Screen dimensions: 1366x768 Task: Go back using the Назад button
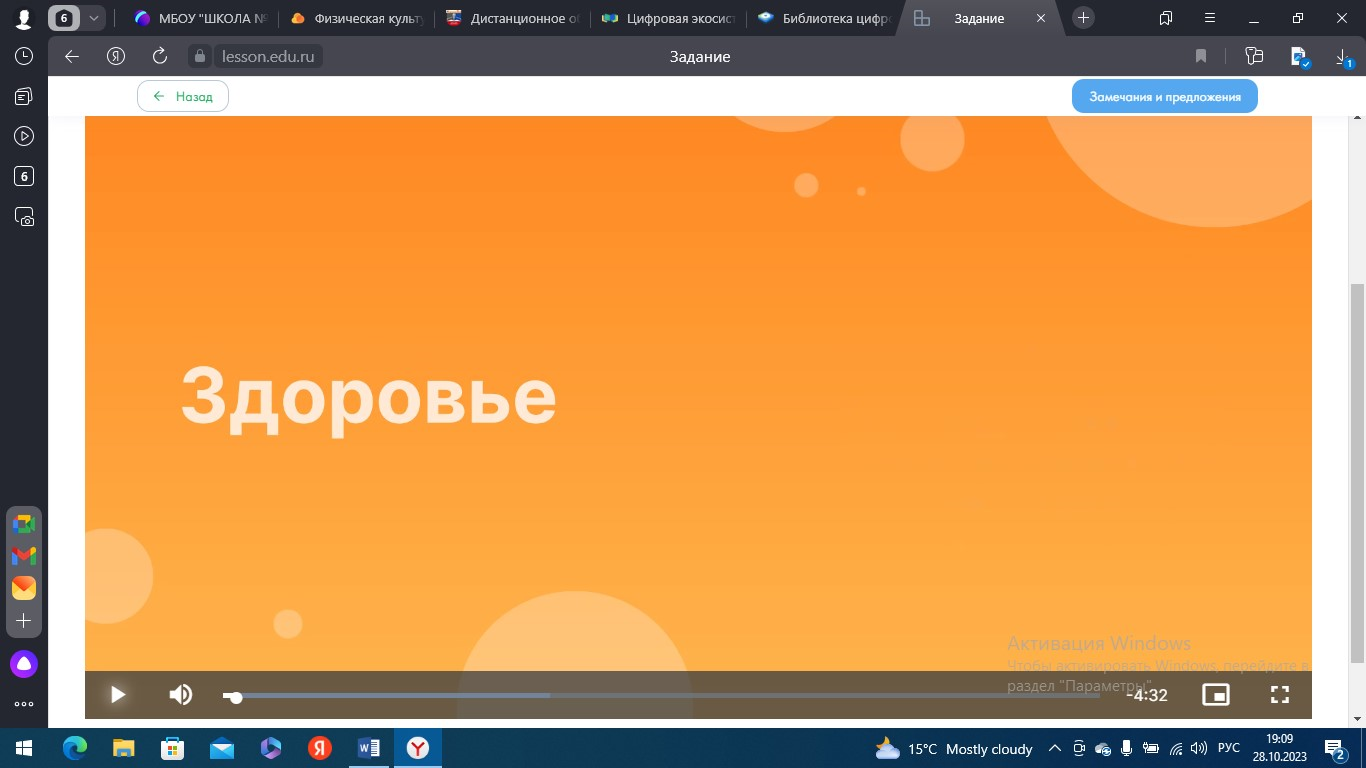tap(183, 97)
